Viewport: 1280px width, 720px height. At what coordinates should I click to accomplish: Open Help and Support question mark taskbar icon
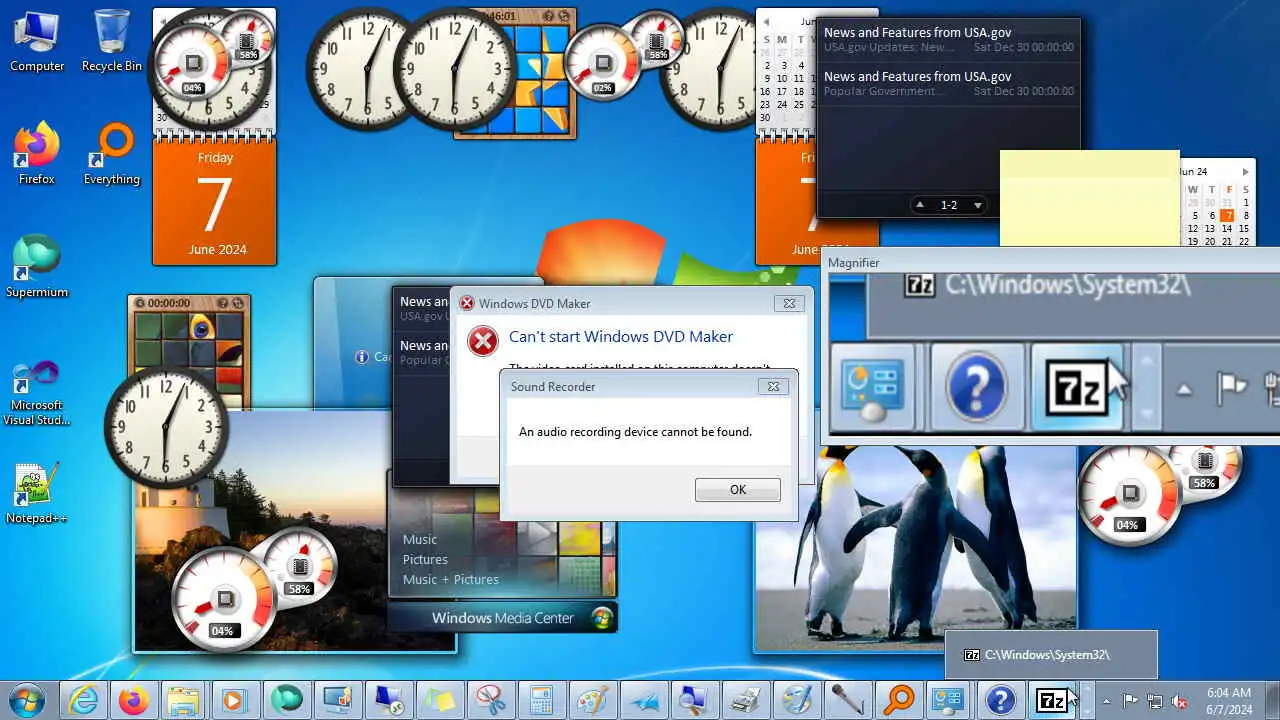tap(1000, 701)
